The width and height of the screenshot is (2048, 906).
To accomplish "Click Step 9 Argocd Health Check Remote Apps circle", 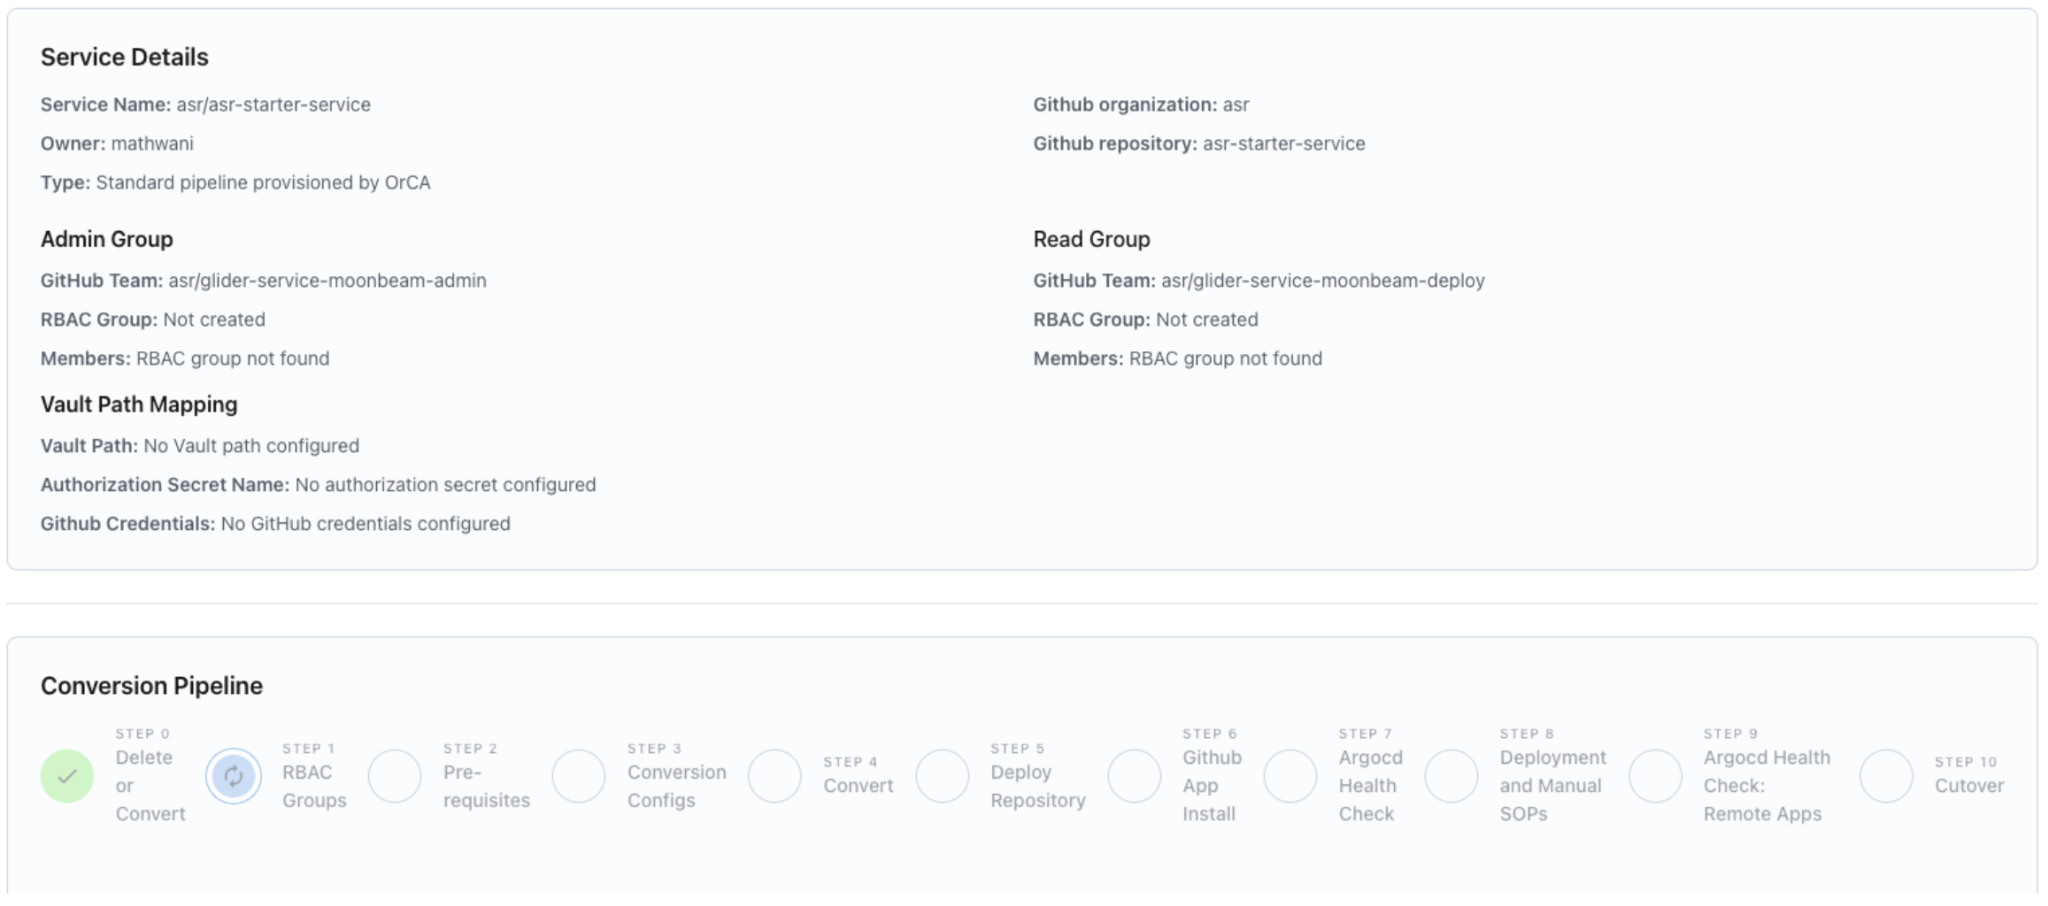I will pyautogui.click(x=1655, y=776).
